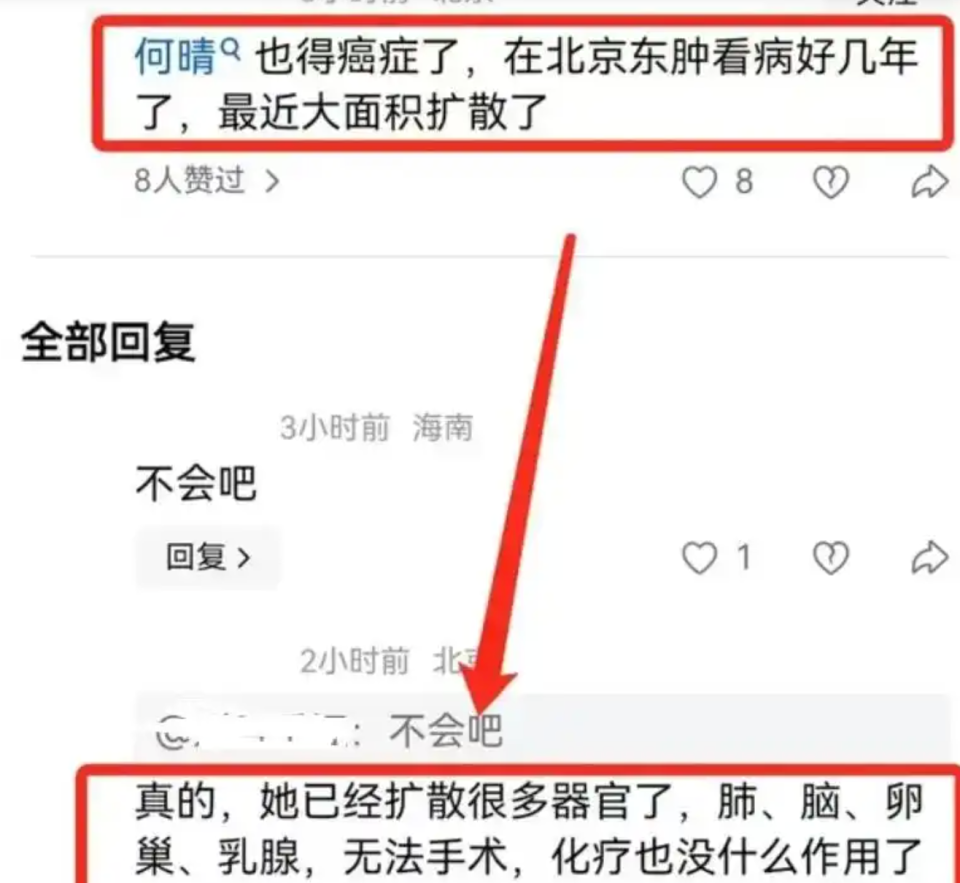The height and width of the screenshot is (883, 960).
Task: Tap the like count 8 beside the heart
Action: pyautogui.click(x=744, y=182)
